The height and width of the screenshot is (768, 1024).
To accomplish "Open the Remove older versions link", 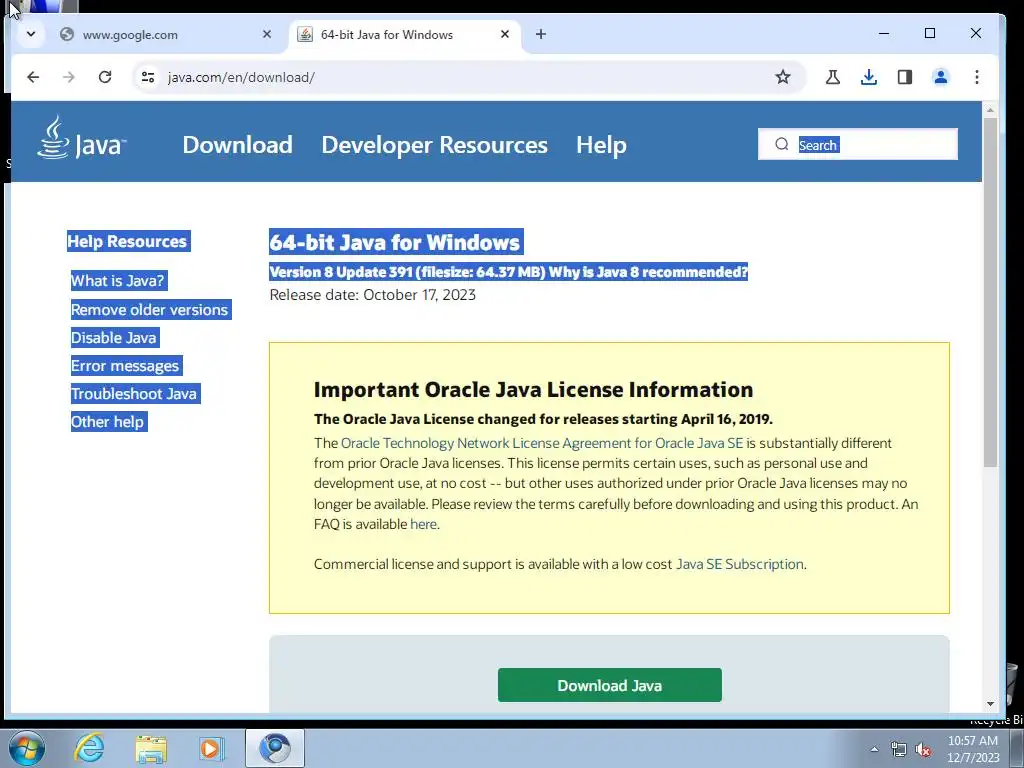I will click(x=150, y=310).
